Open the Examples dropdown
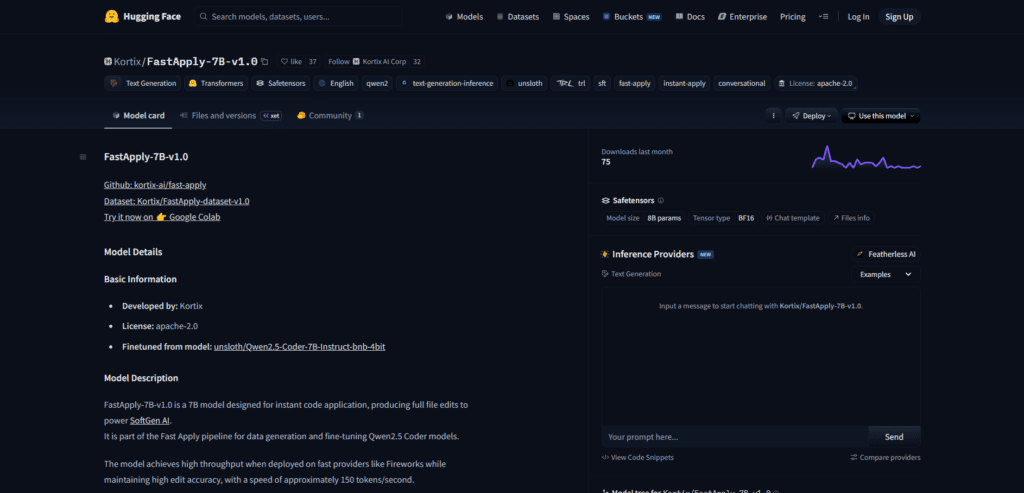 [x=886, y=274]
